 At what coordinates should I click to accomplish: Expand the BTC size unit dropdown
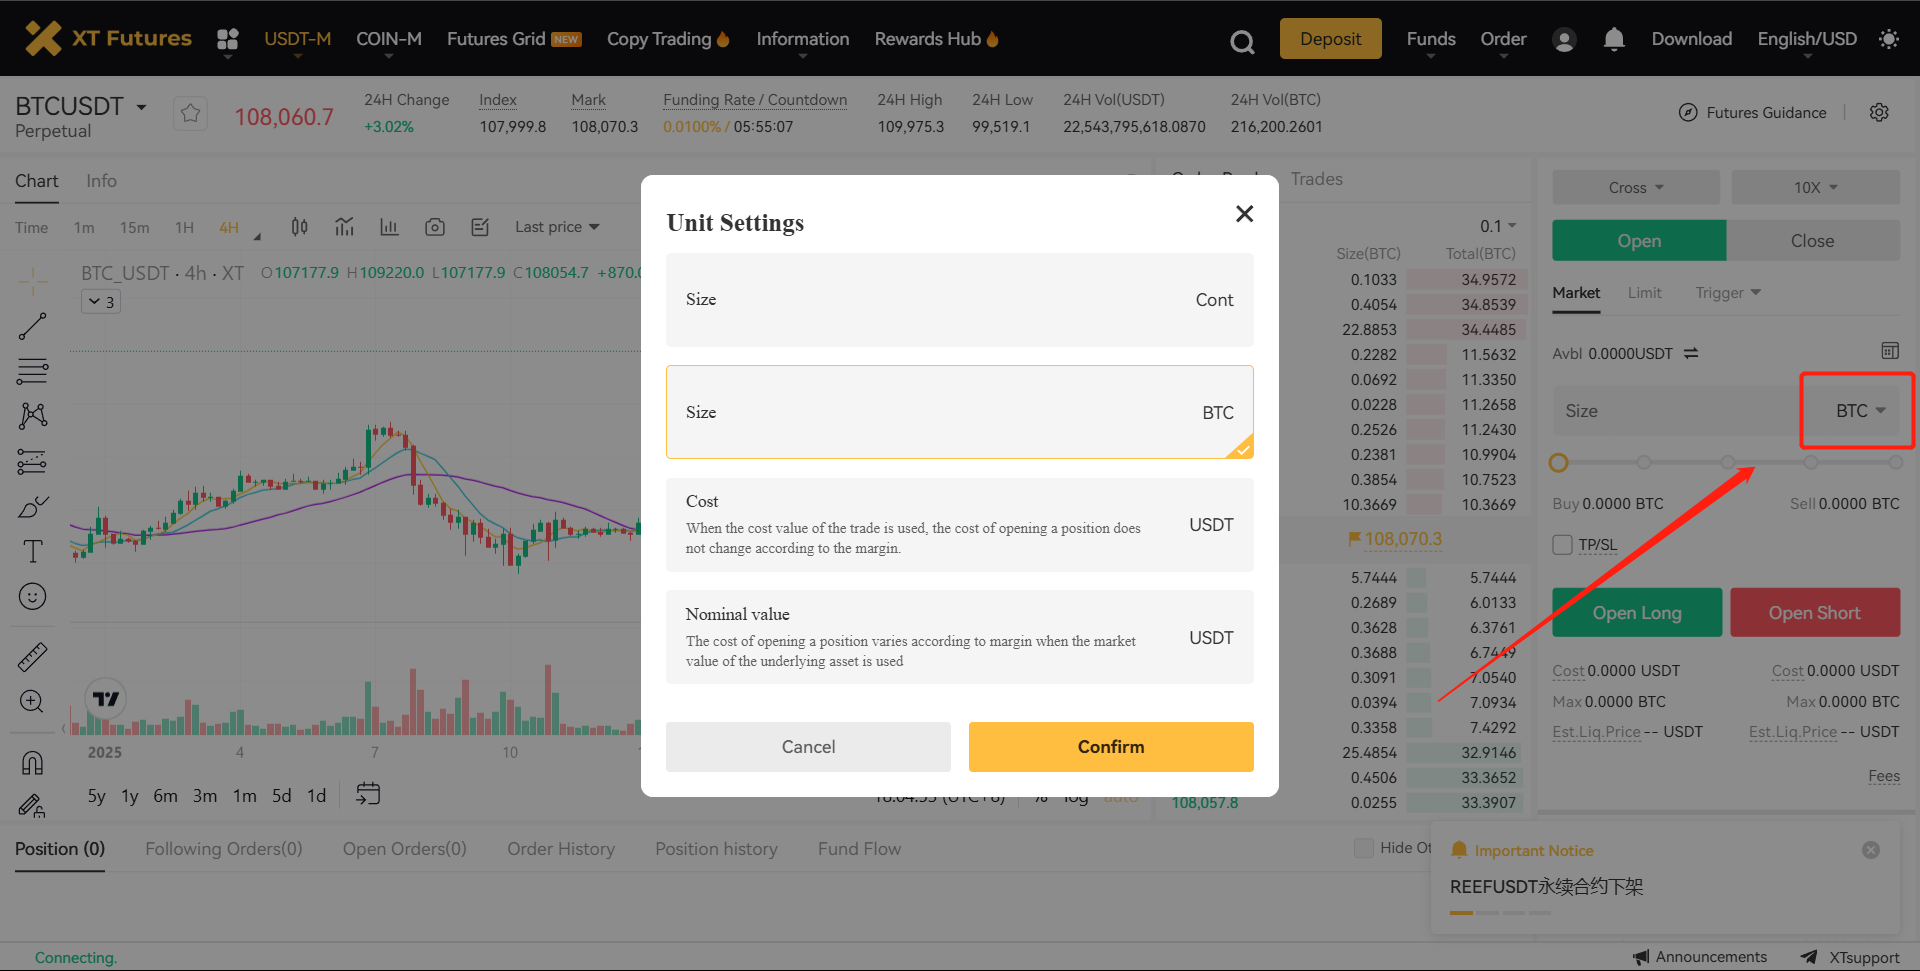click(1859, 411)
